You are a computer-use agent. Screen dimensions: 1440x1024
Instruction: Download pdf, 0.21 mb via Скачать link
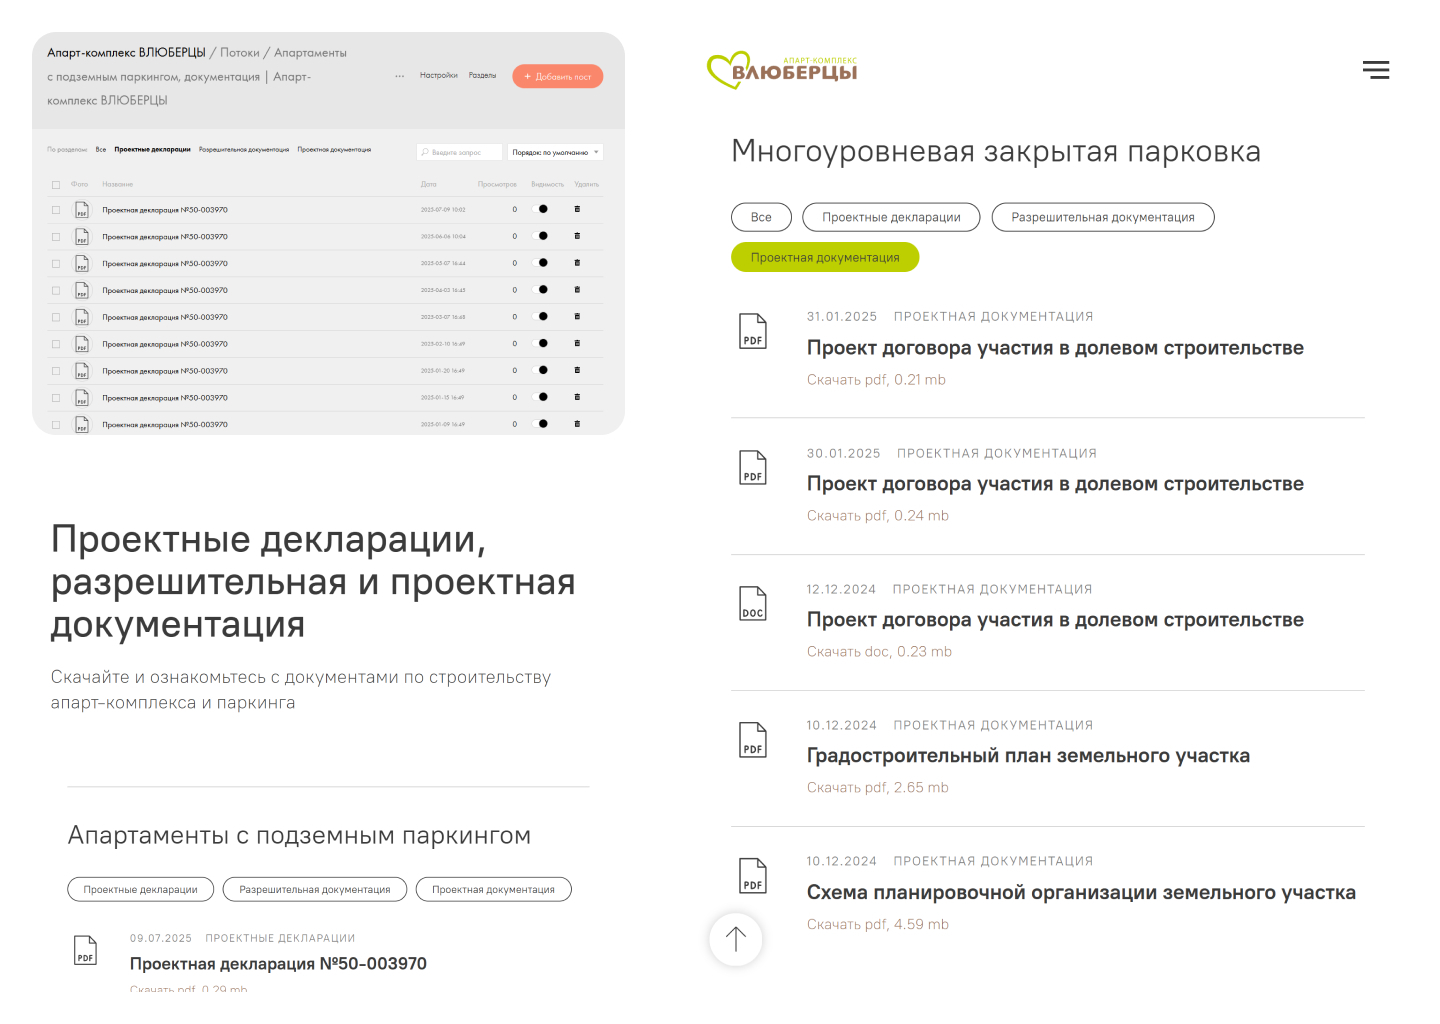(x=876, y=379)
